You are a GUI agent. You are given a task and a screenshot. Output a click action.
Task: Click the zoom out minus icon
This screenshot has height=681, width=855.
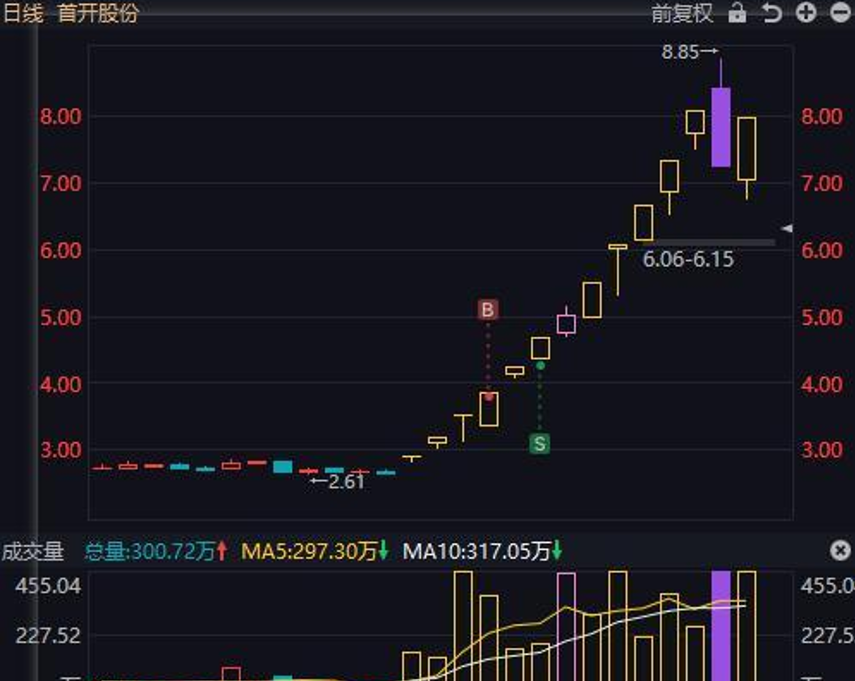pos(840,14)
